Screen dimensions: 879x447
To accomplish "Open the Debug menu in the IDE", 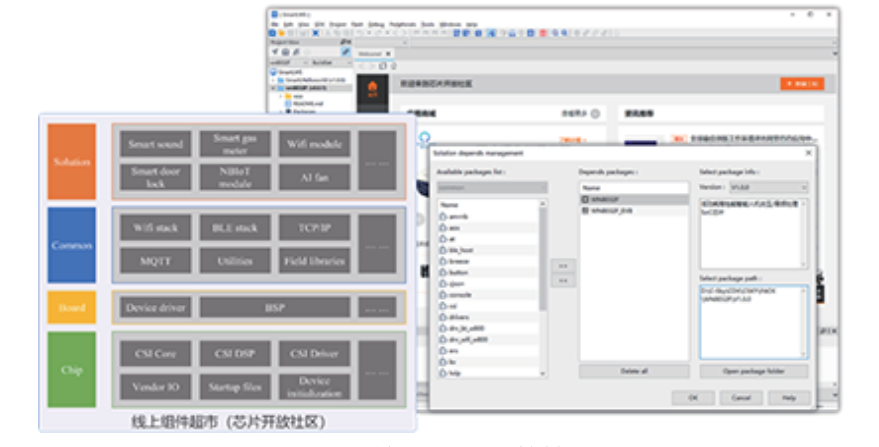I will coord(376,25).
